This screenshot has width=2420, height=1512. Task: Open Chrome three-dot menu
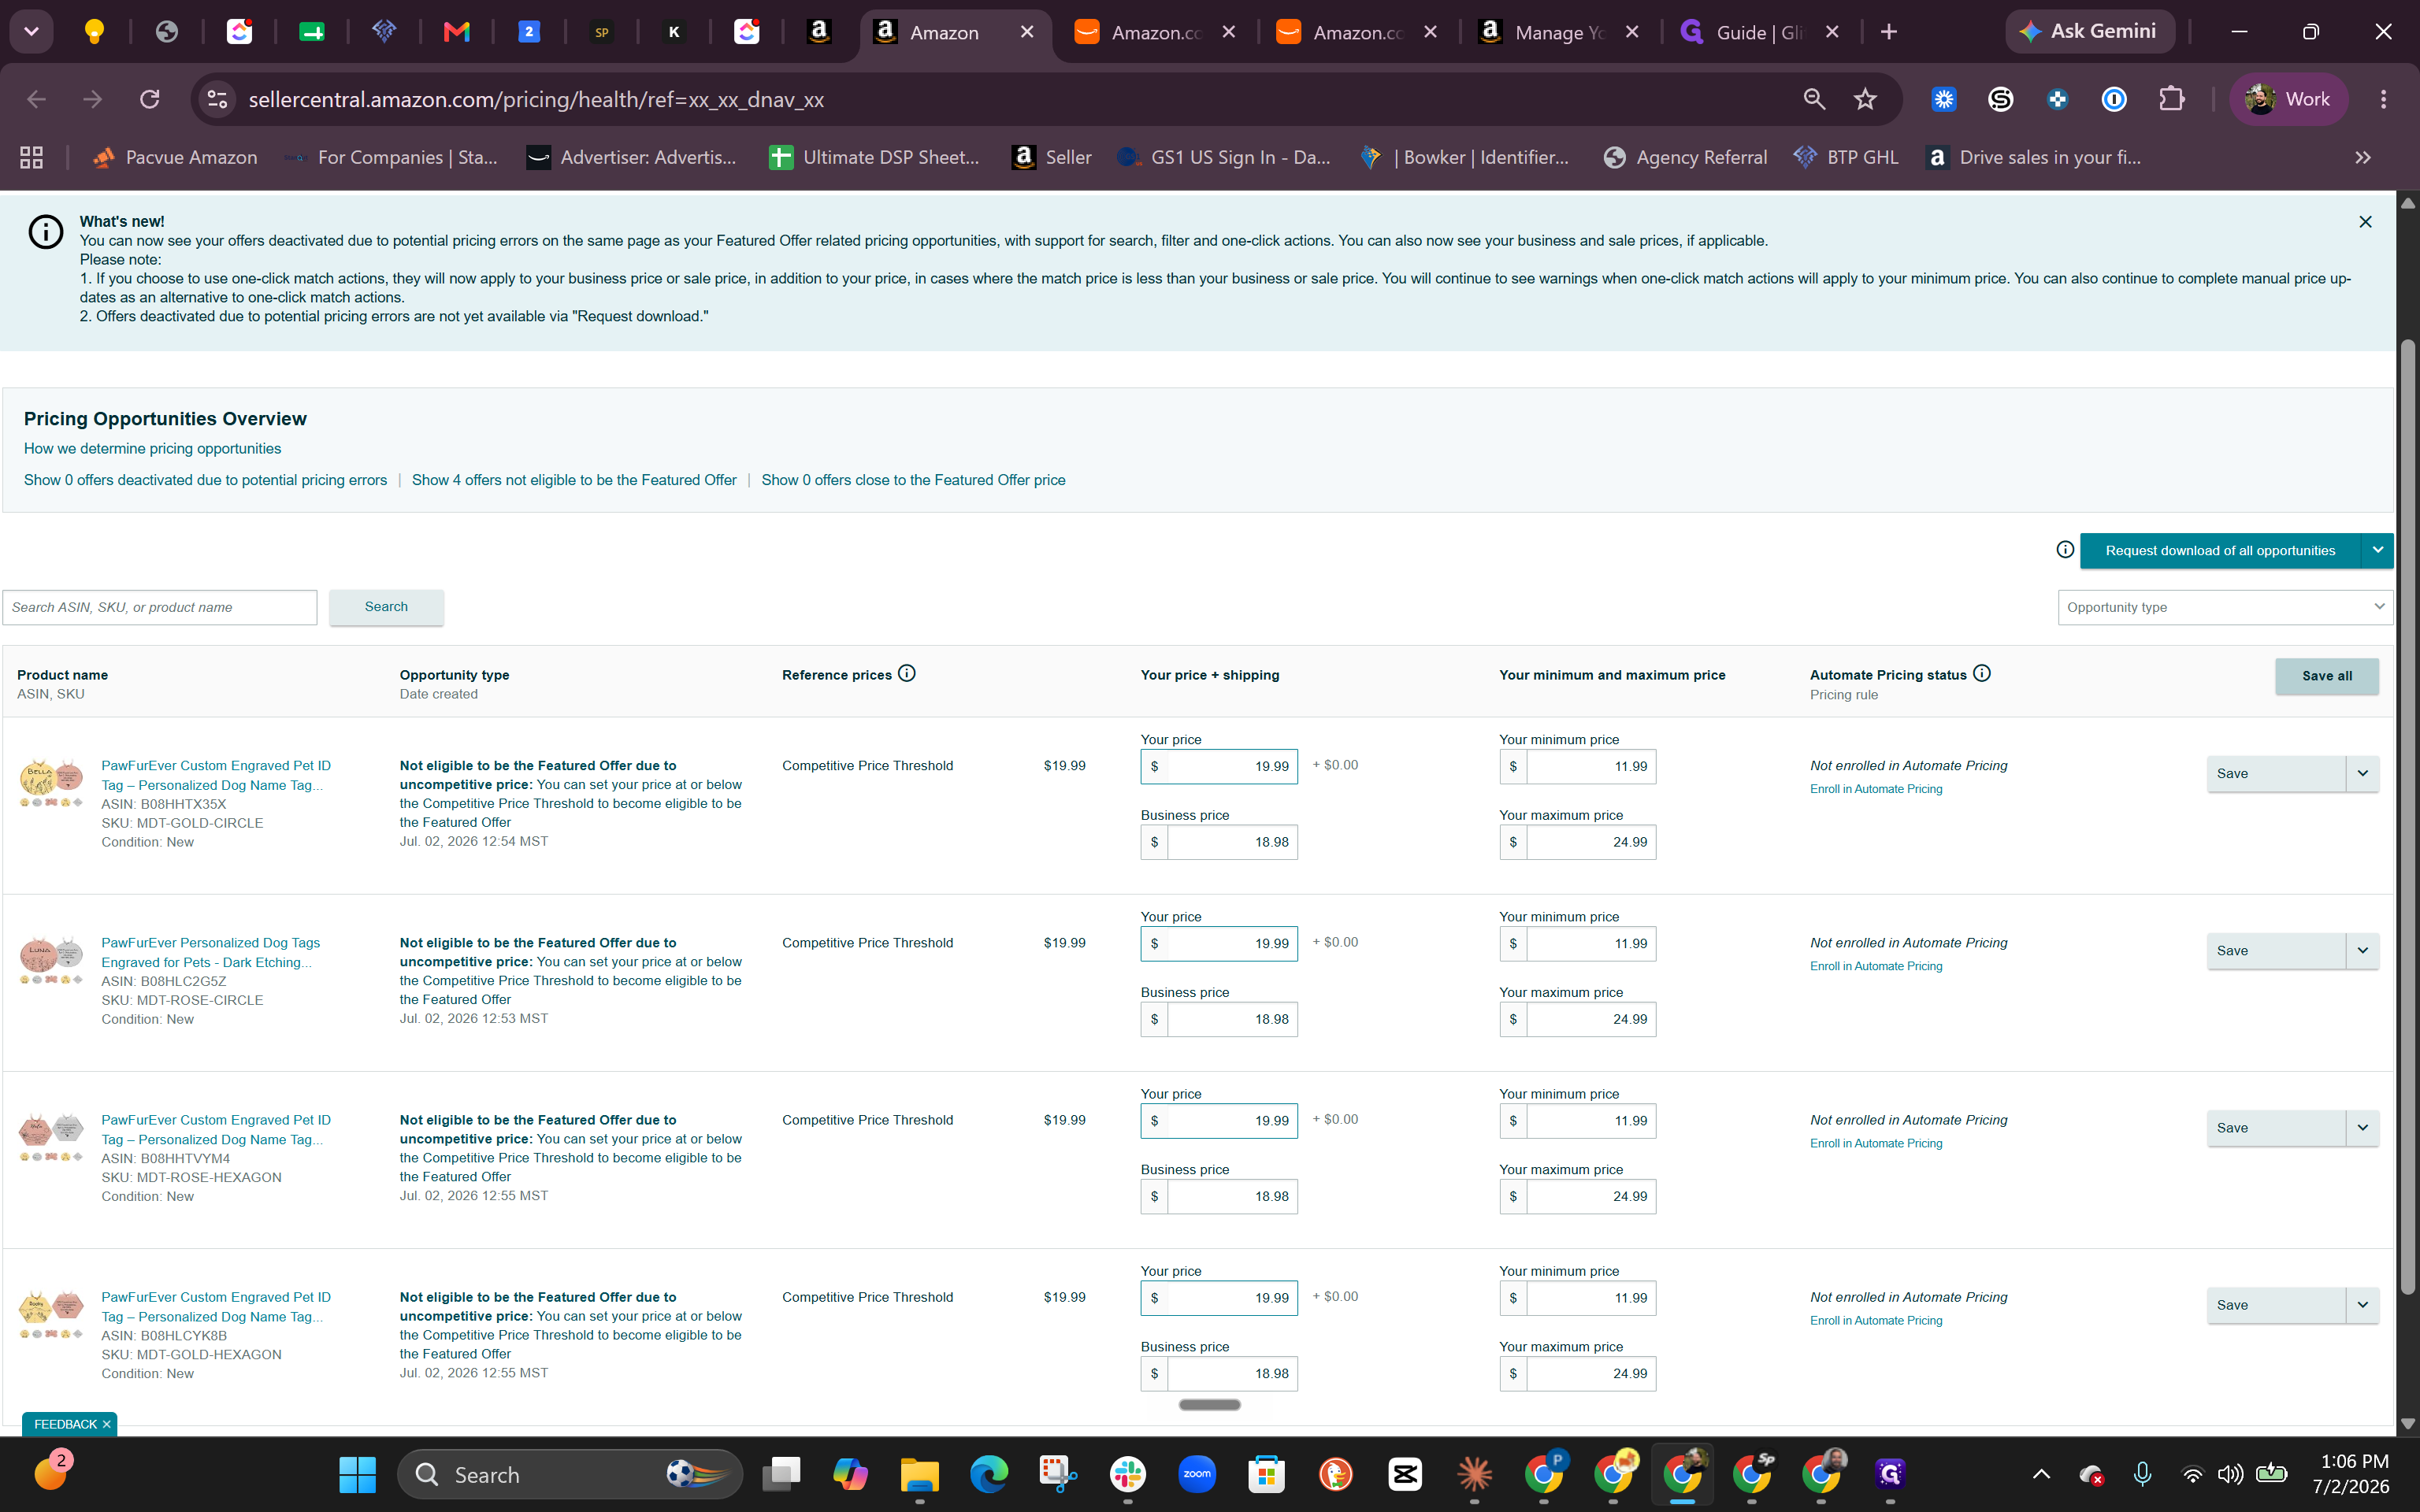2384,99
